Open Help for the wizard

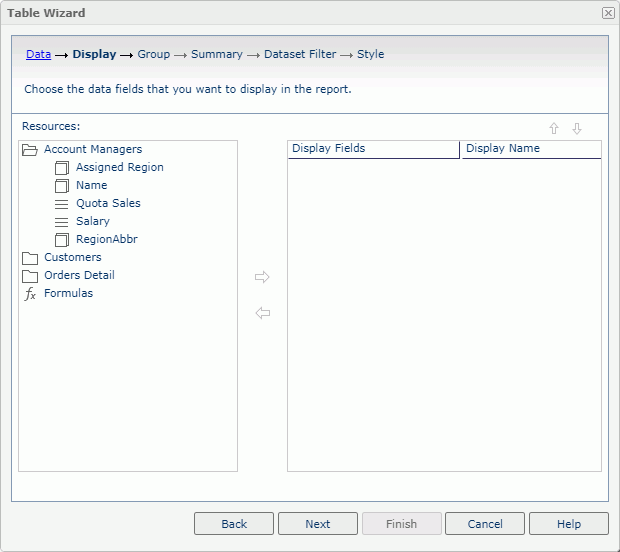point(568,524)
